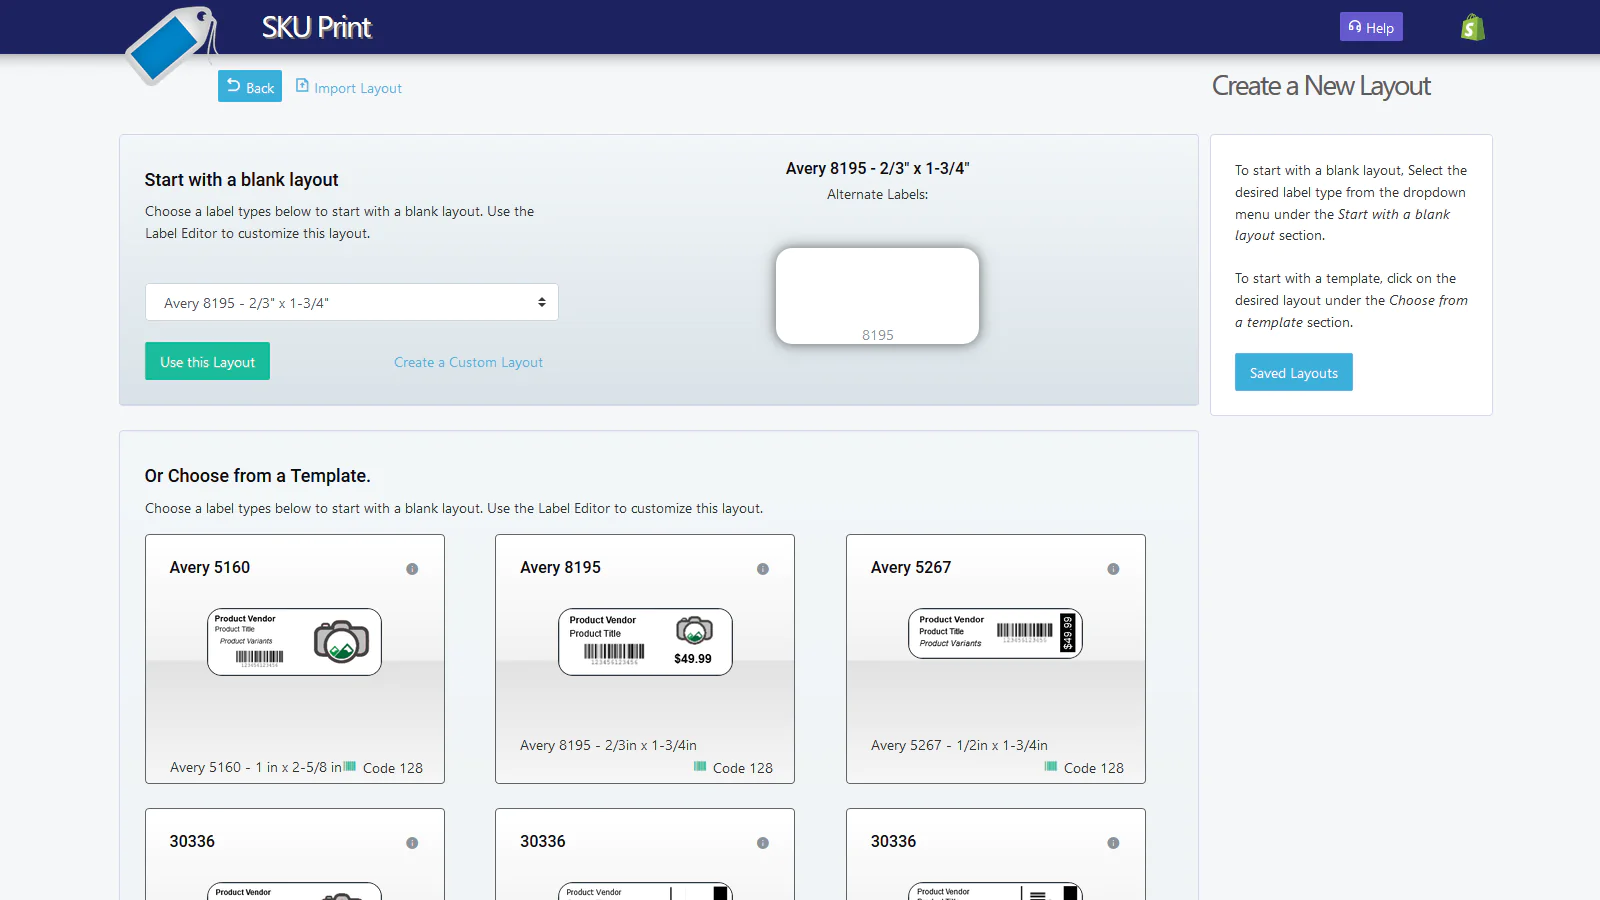Open Create a Custom Layout
1600x900 pixels.
tap(468, 362)
